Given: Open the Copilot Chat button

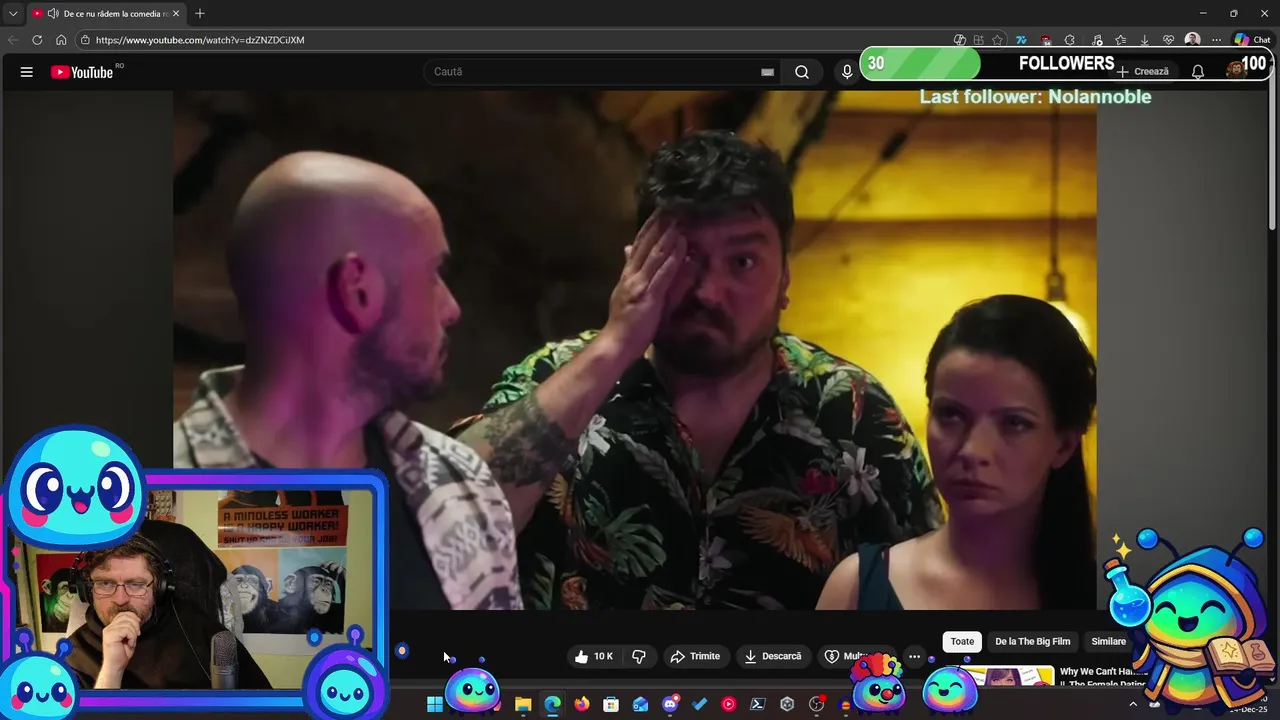Looking at the screenshot, I should (x=1251, y=40).
